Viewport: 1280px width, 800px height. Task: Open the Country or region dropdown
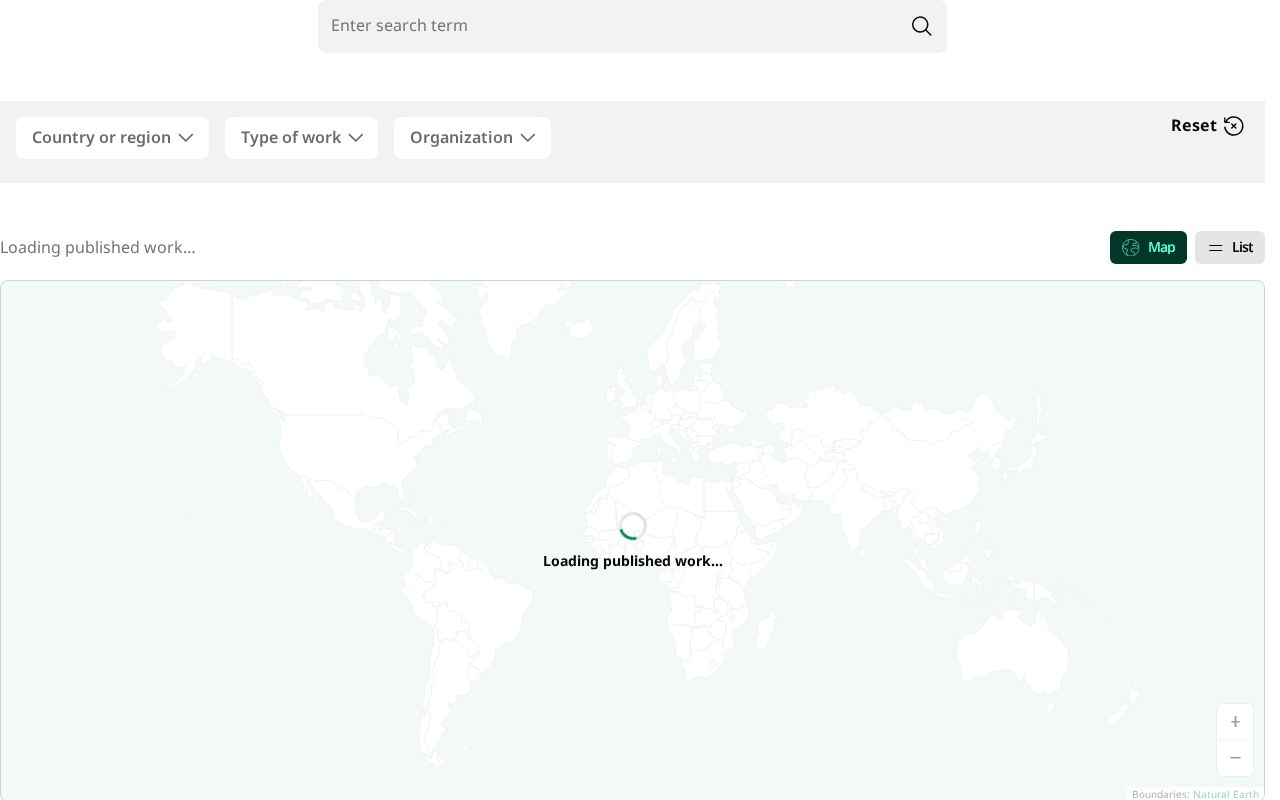pyautogui.click(x=112, y=138)
